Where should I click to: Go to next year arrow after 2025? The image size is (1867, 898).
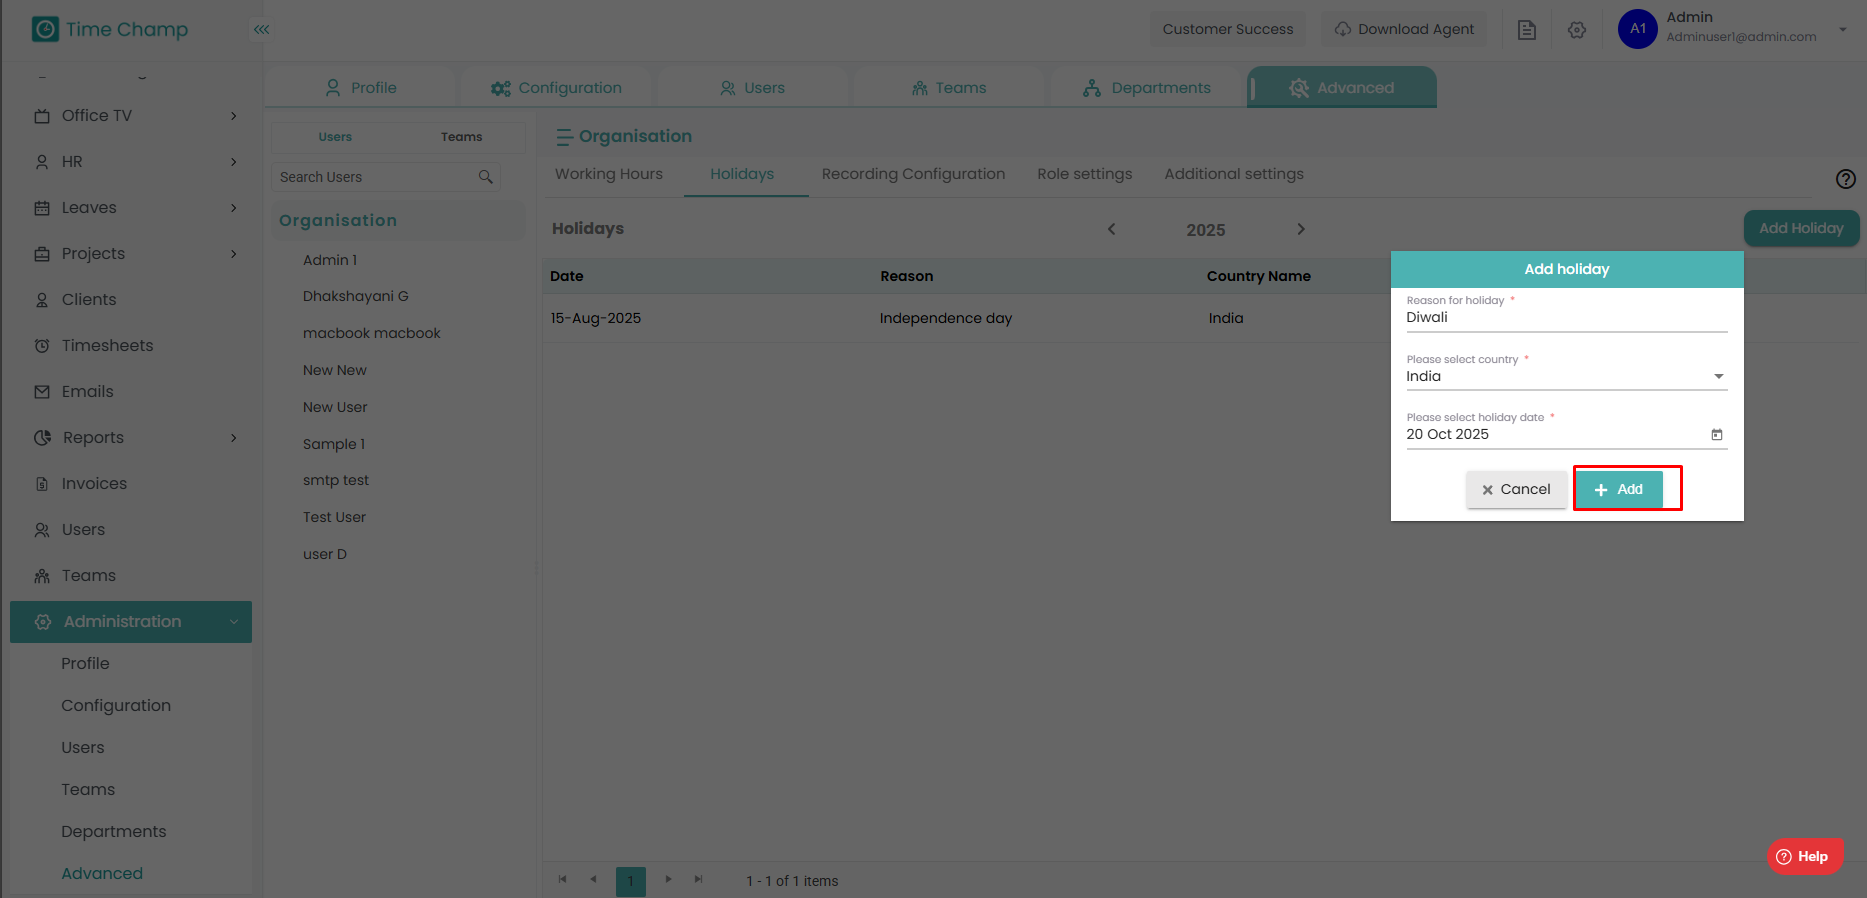click(x=1301, y=229)
